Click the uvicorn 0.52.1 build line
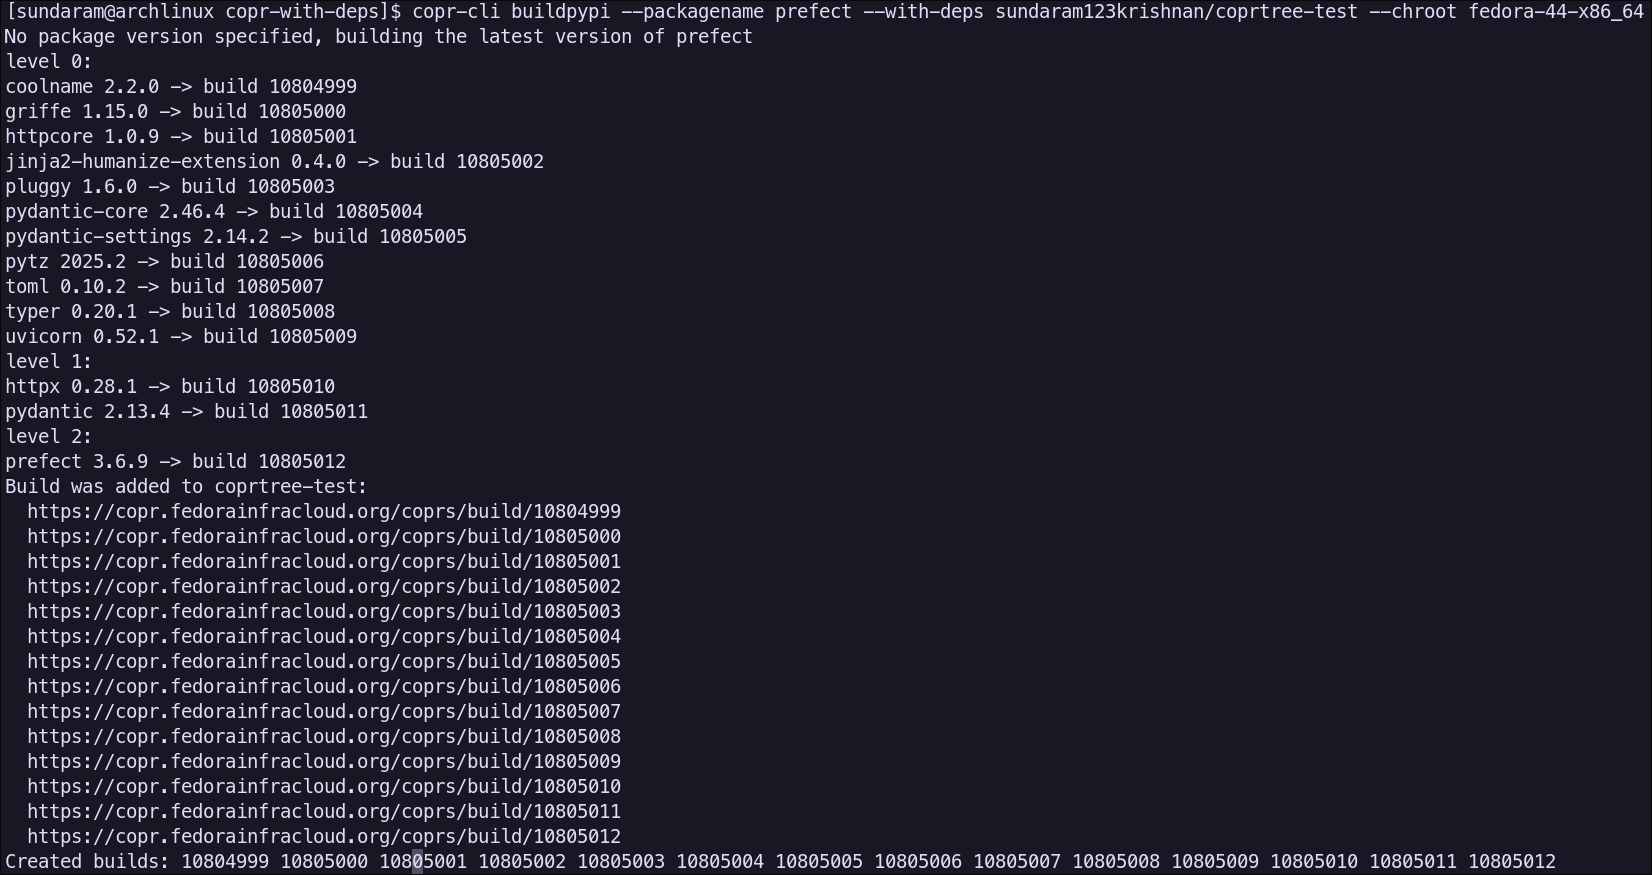The height and width of the screenshot is (875, 1652). pyautogui.click(x=181, y=336)
